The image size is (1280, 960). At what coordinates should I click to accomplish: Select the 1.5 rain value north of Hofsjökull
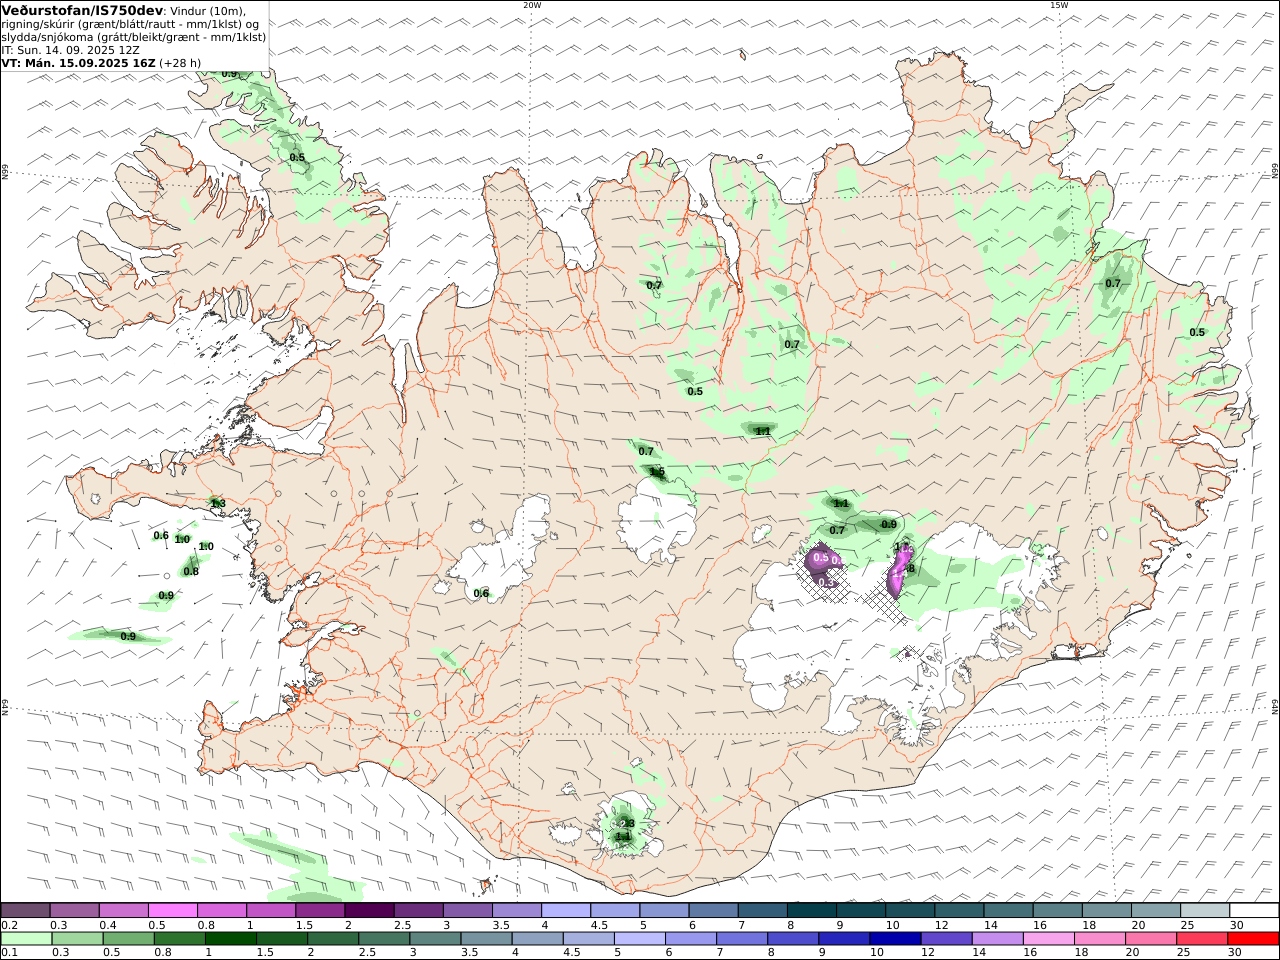coord(657,472)
